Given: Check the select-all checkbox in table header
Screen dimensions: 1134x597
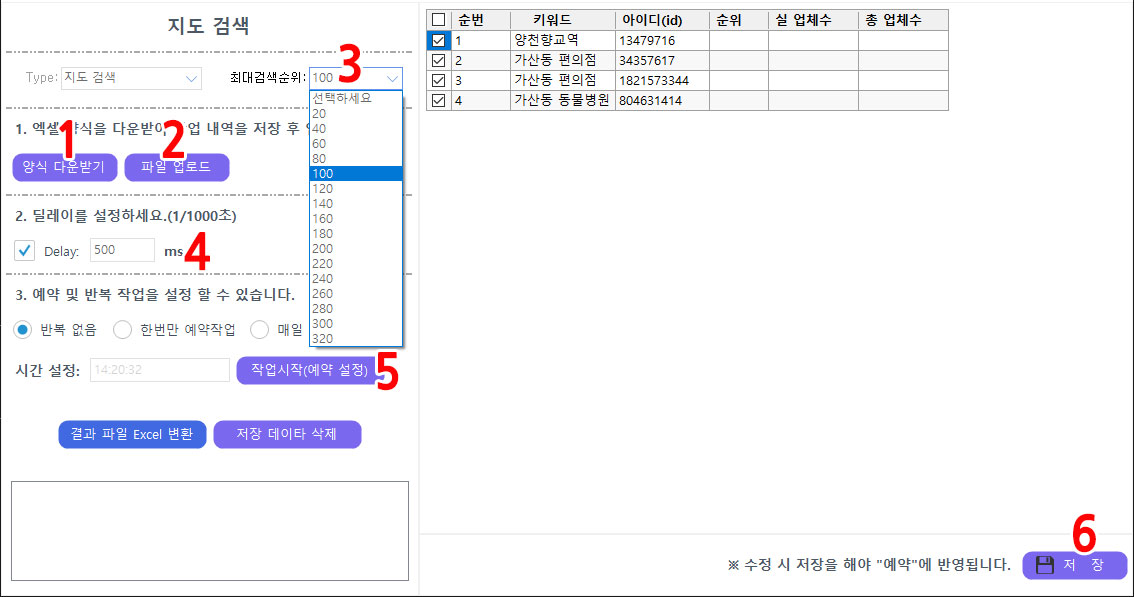Looking at the screenshot, I should 438,20.
